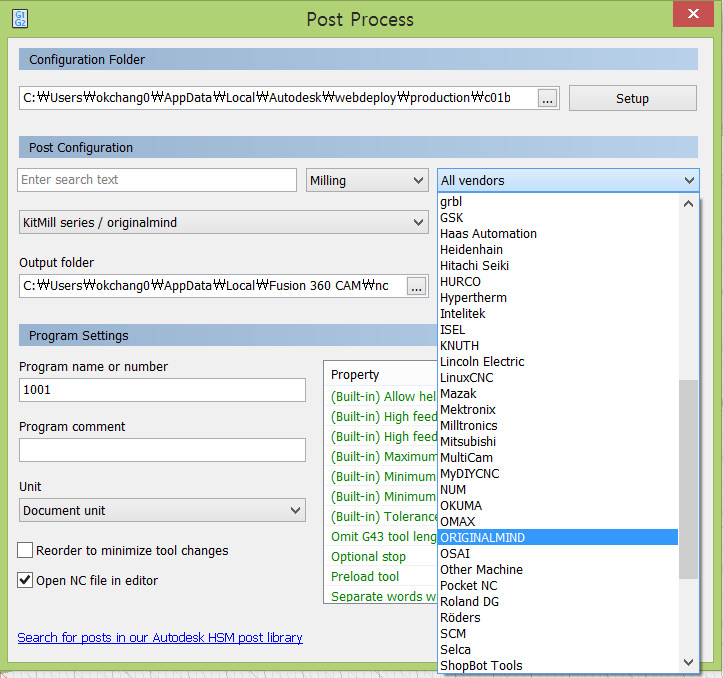Choose MultiCam vendor entry

558,458
